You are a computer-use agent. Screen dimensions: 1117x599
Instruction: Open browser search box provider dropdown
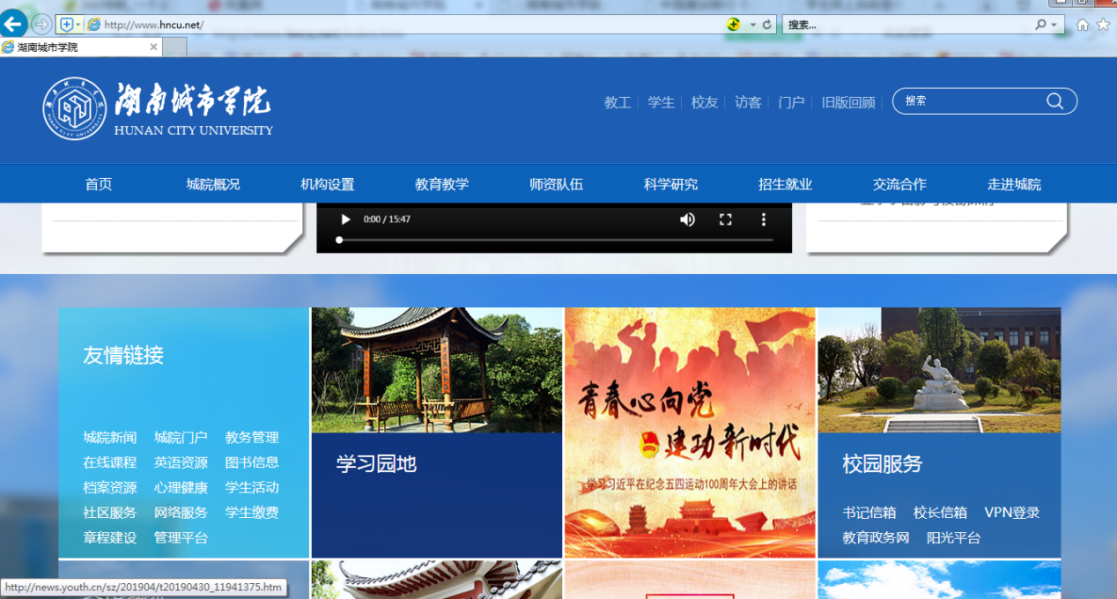1053,25
